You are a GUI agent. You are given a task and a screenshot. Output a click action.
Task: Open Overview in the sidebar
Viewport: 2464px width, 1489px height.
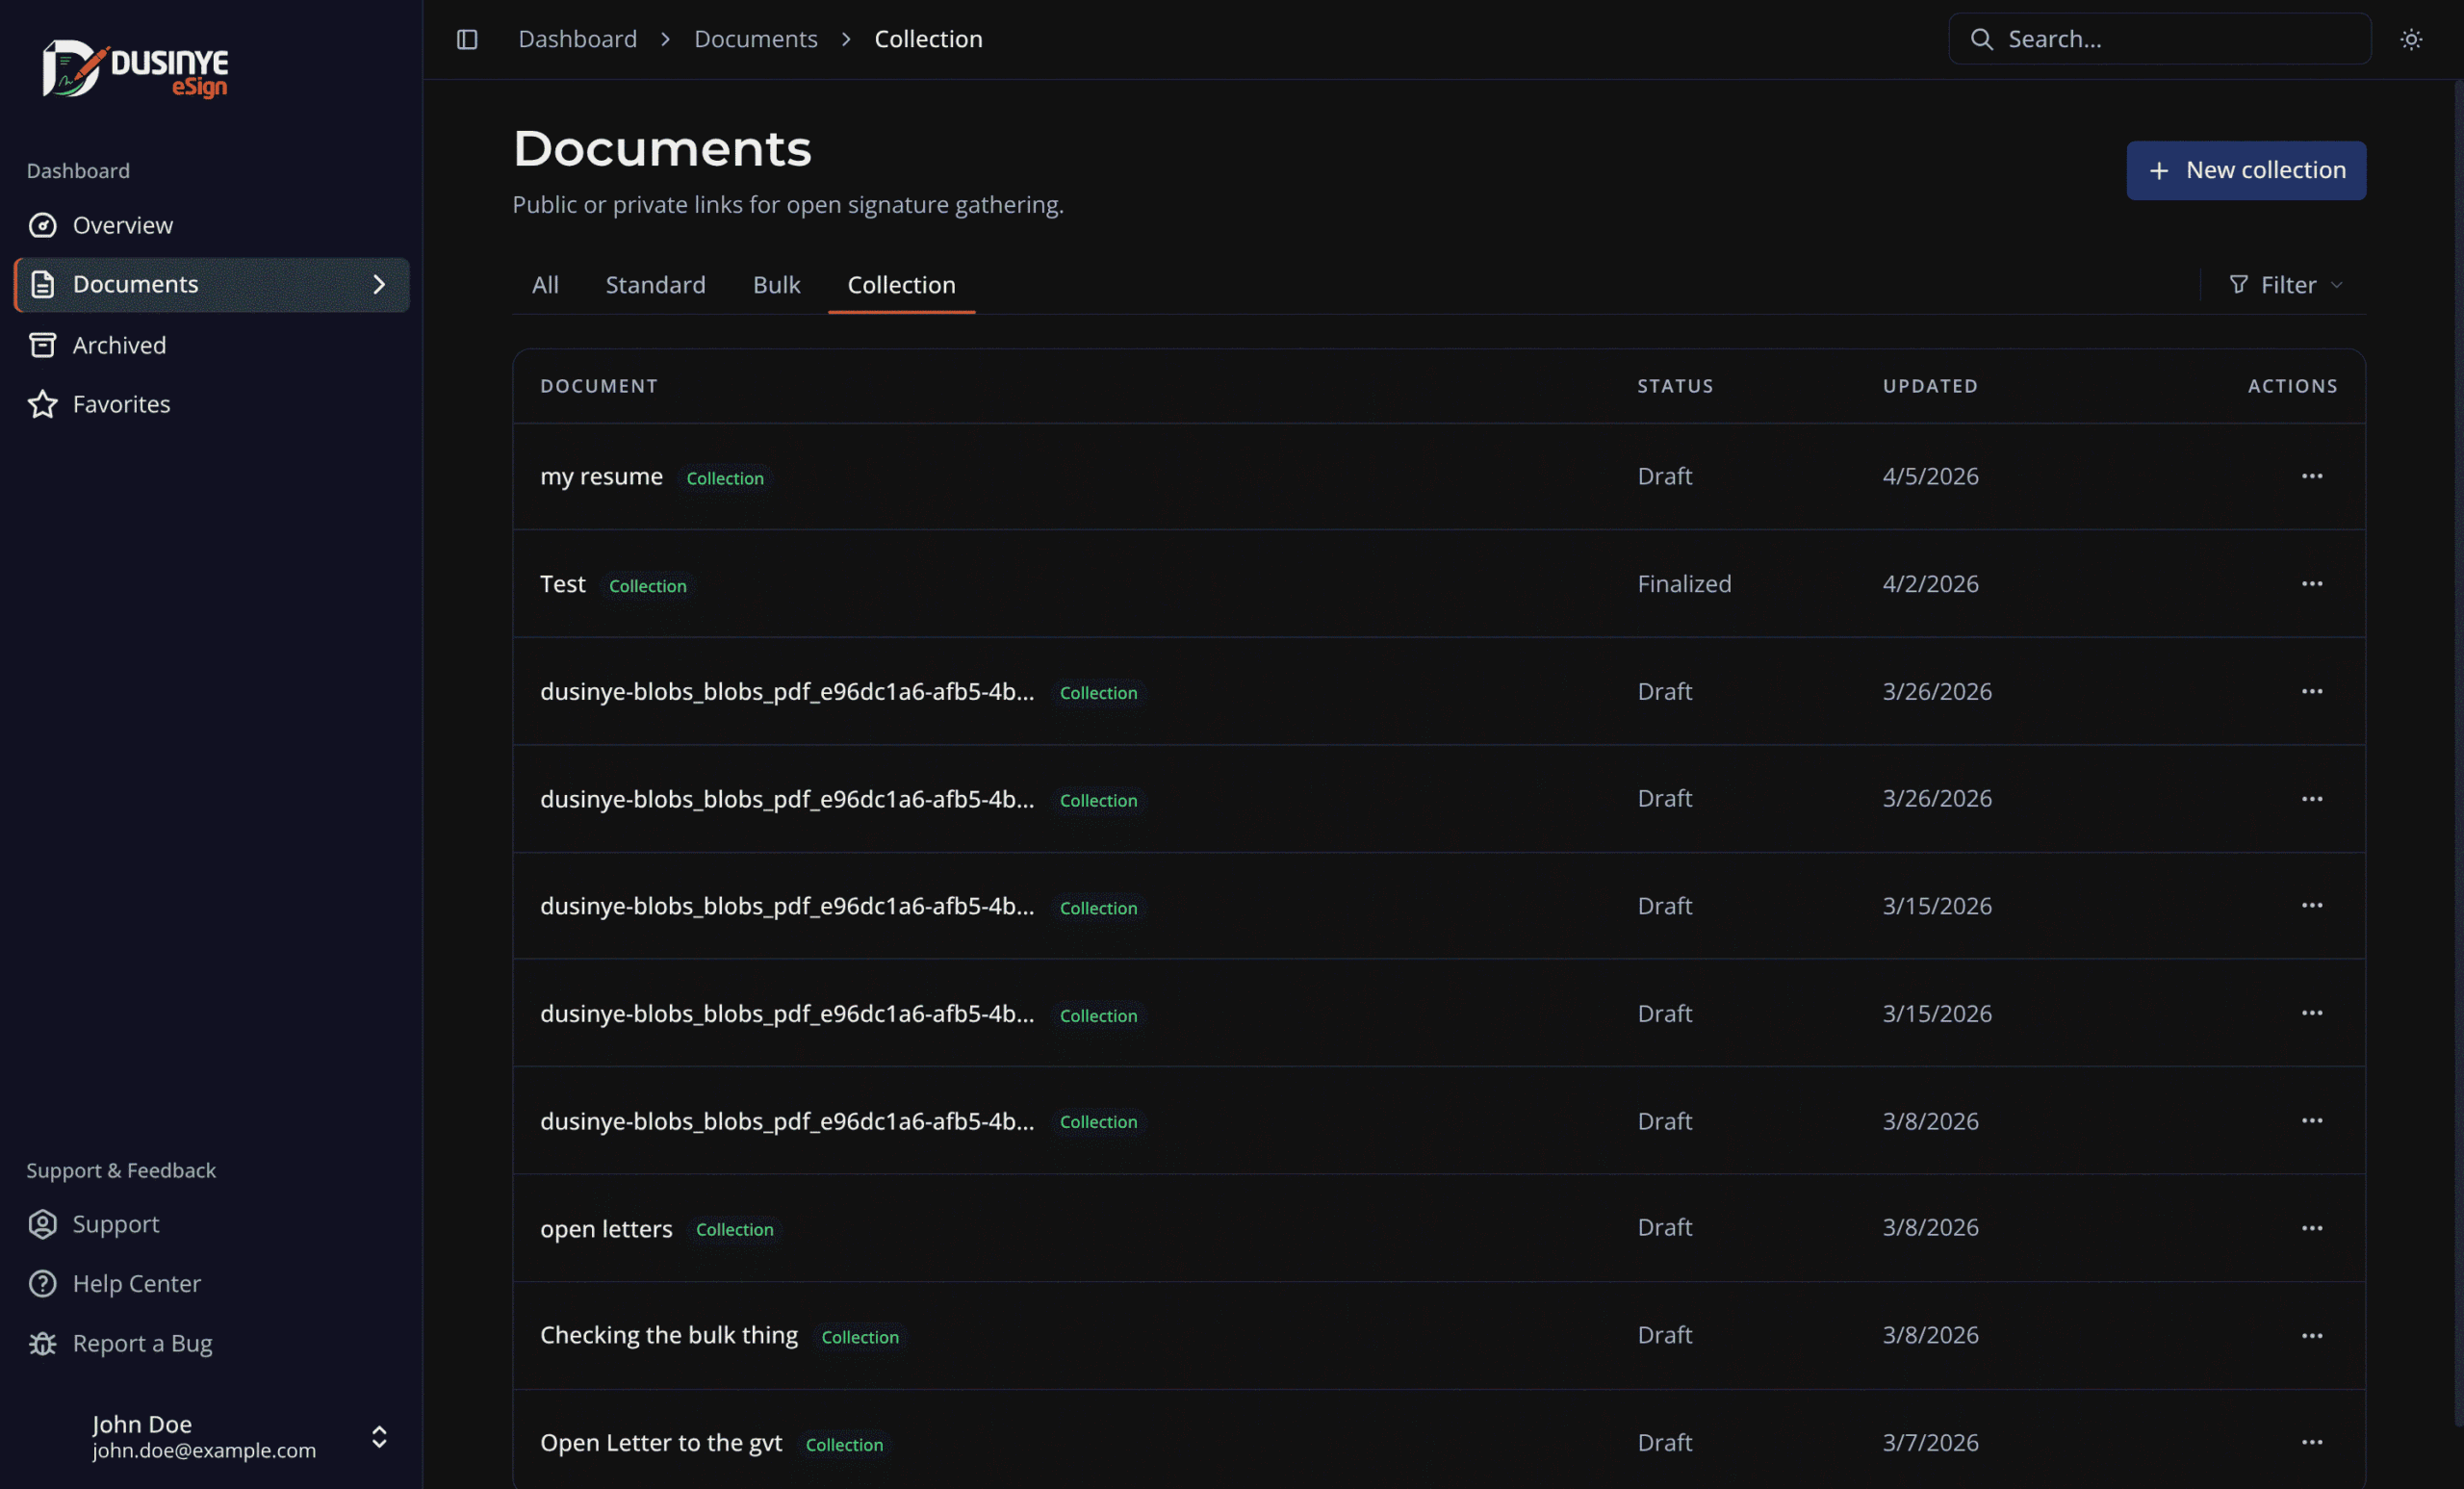[x=211, y=225]
